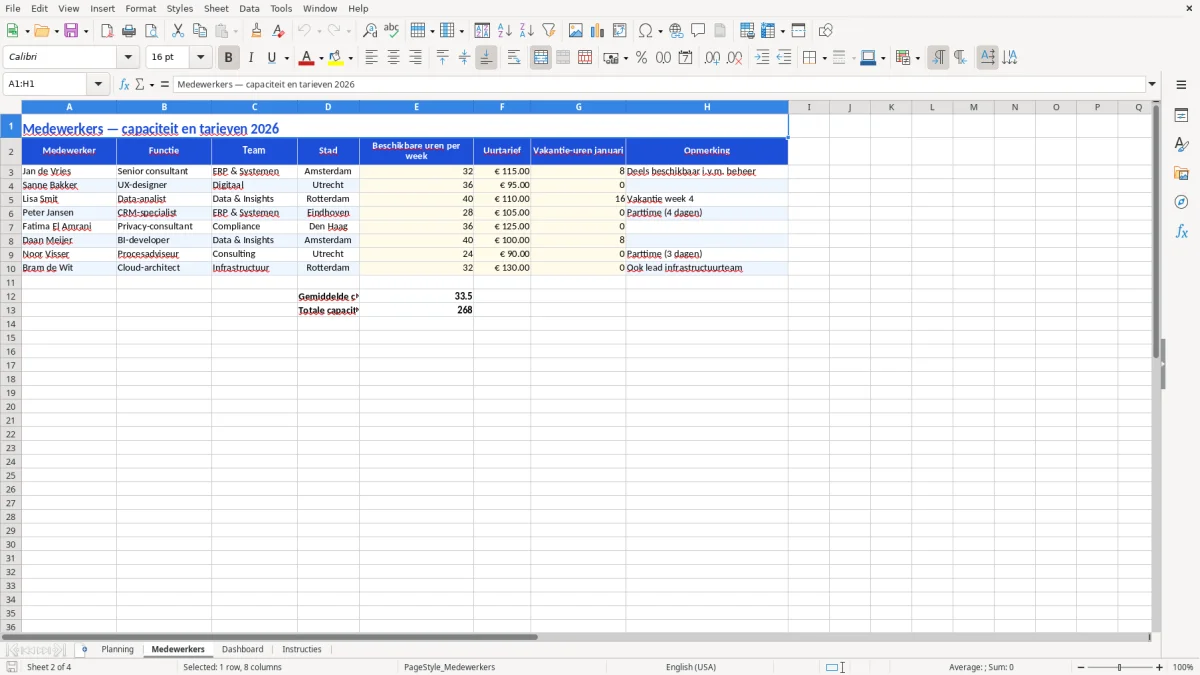Open the Tools menu
1200x675 pixels.
(x=281, y=8)
